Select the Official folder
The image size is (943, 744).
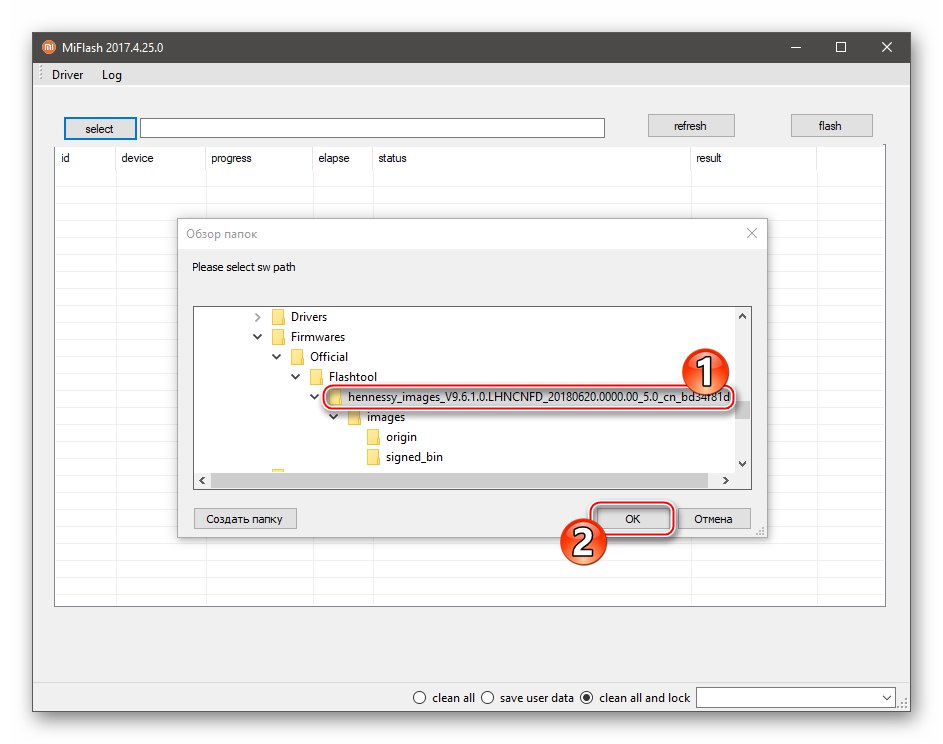tap(328, 357)
